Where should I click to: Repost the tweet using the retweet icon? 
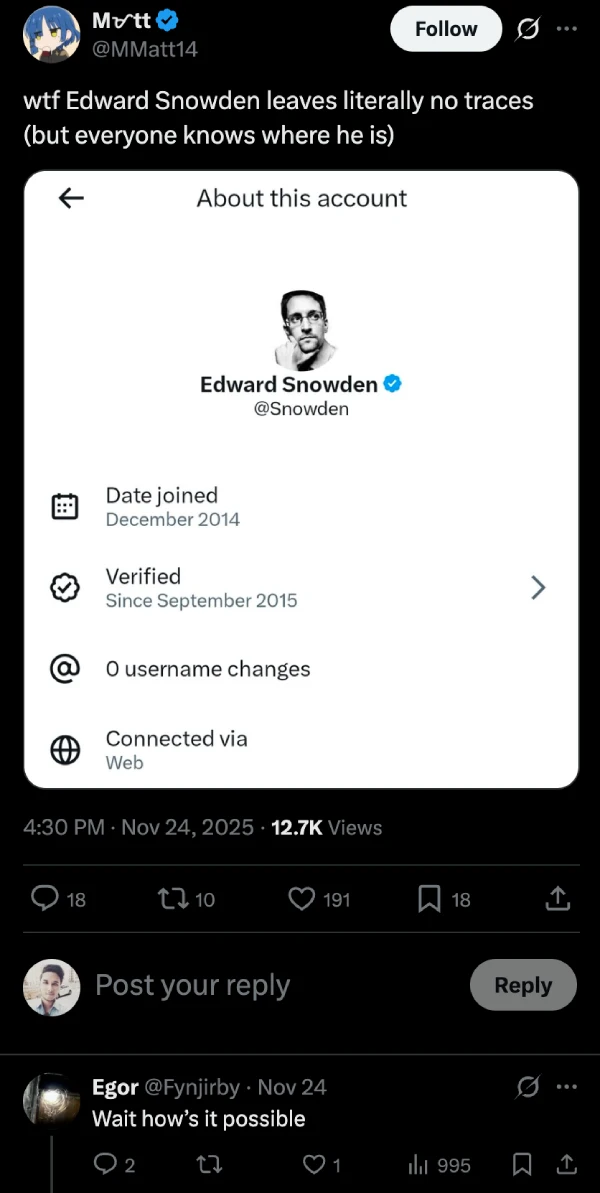175,899
